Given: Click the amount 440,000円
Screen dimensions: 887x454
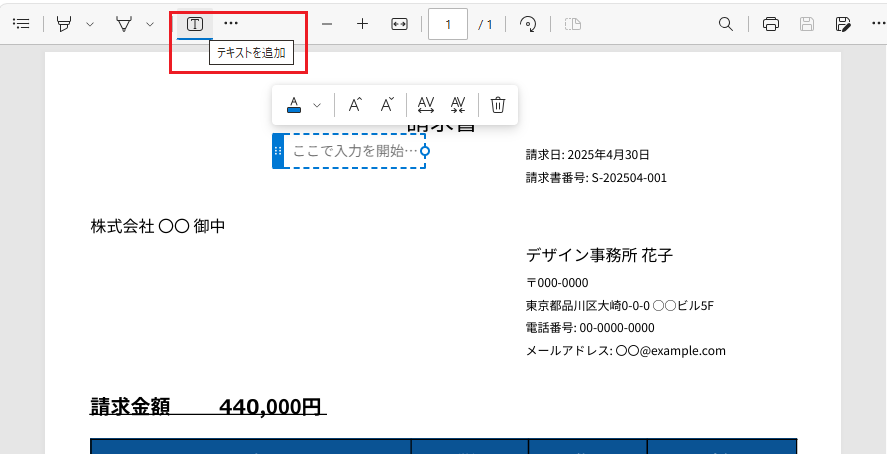Looking at the screenshot, I should [270, 407].
